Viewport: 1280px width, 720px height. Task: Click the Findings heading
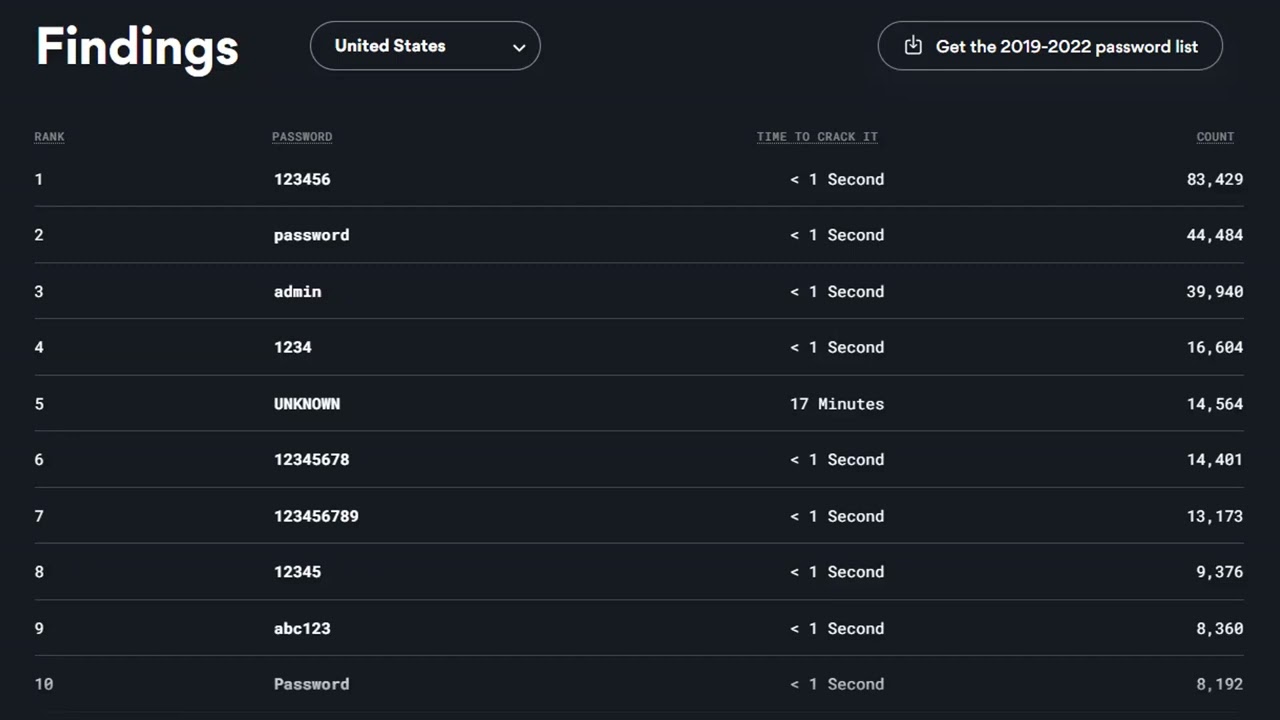click(x=137, y=47)
